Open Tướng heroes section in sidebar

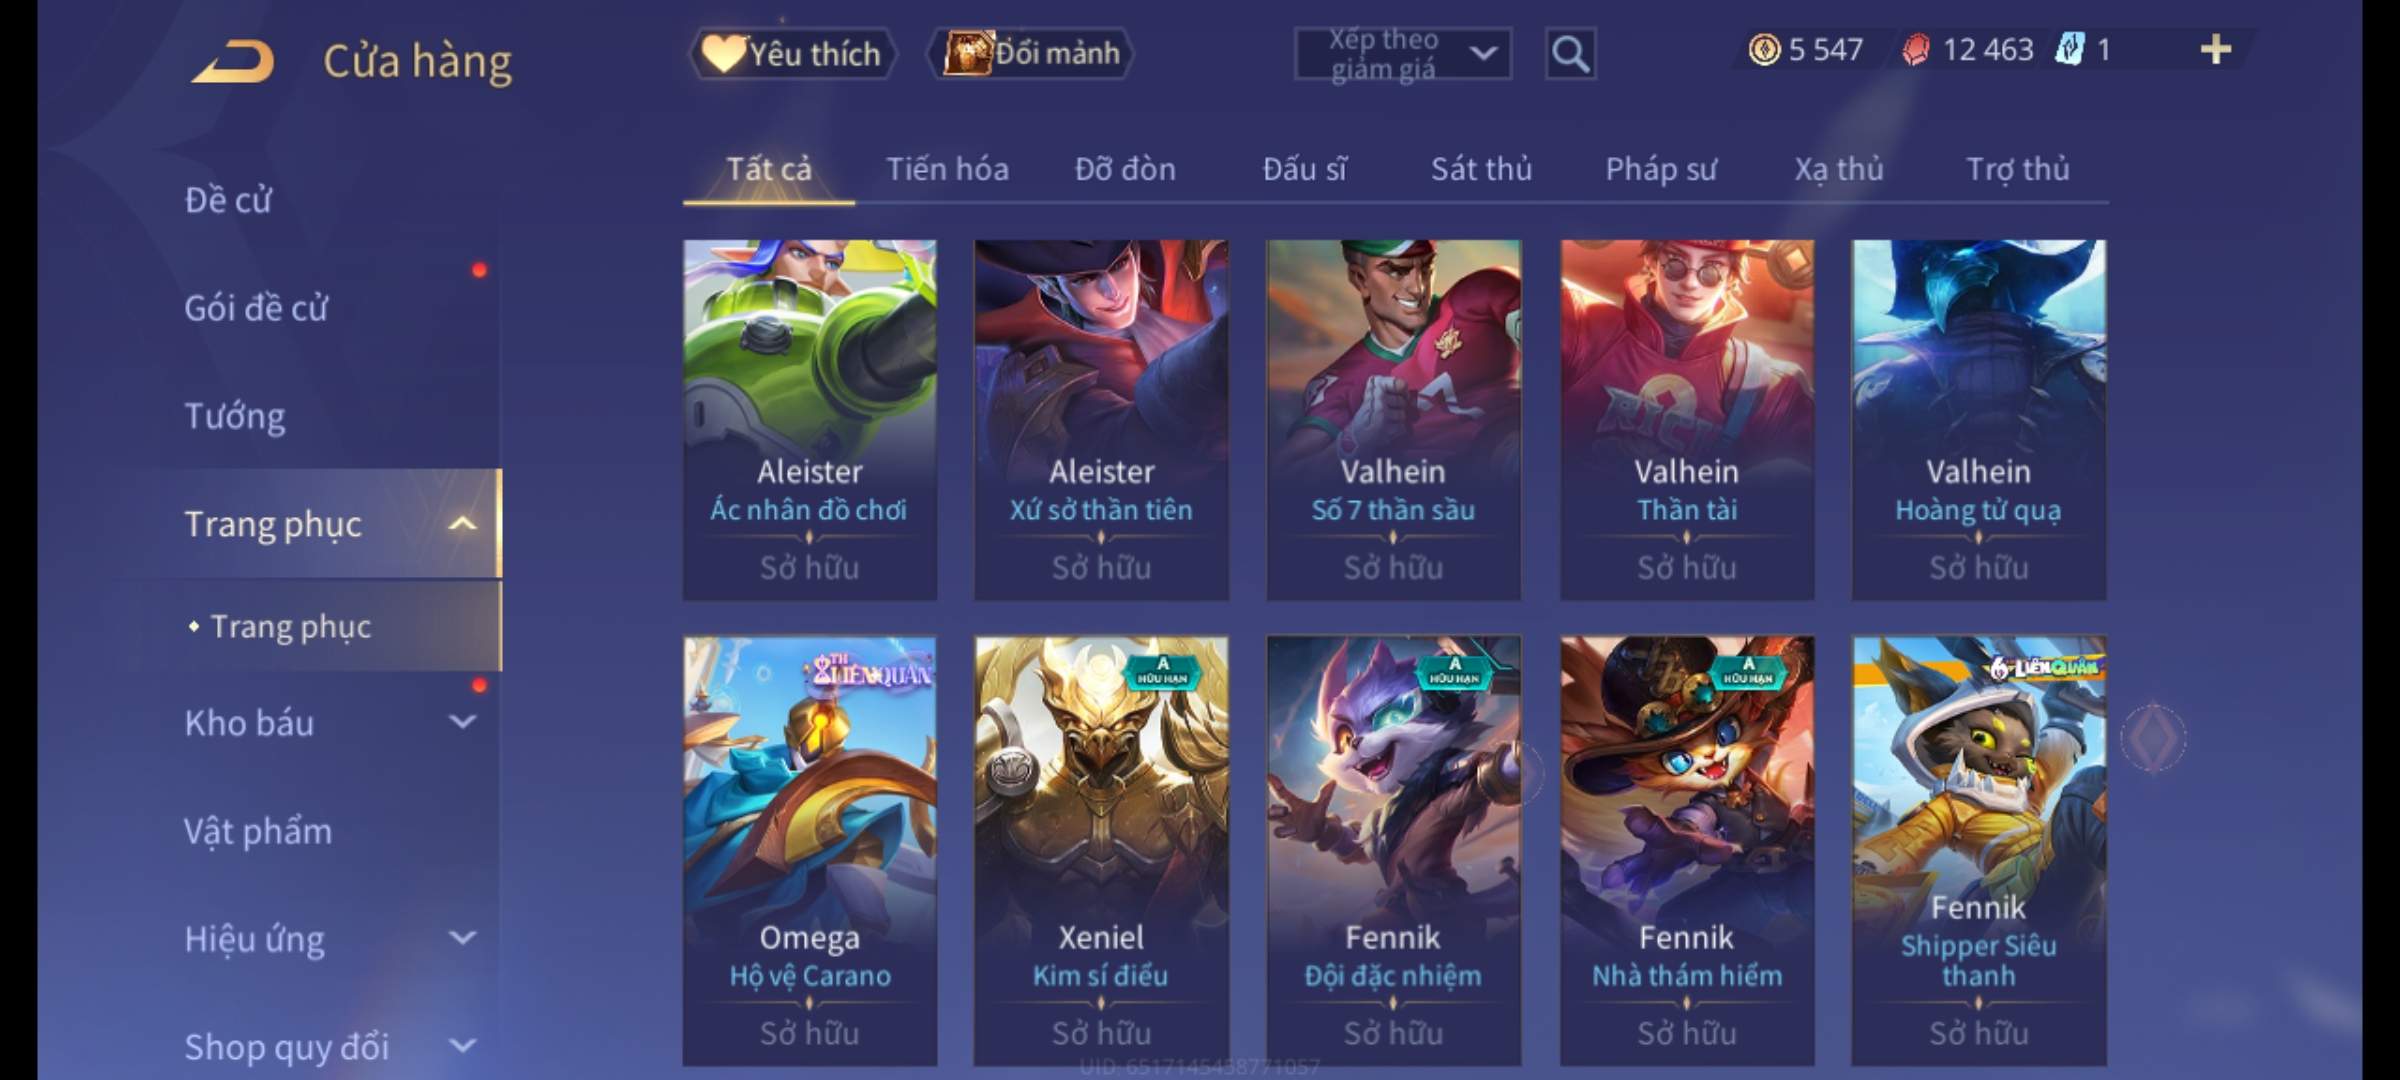(235, 416)
